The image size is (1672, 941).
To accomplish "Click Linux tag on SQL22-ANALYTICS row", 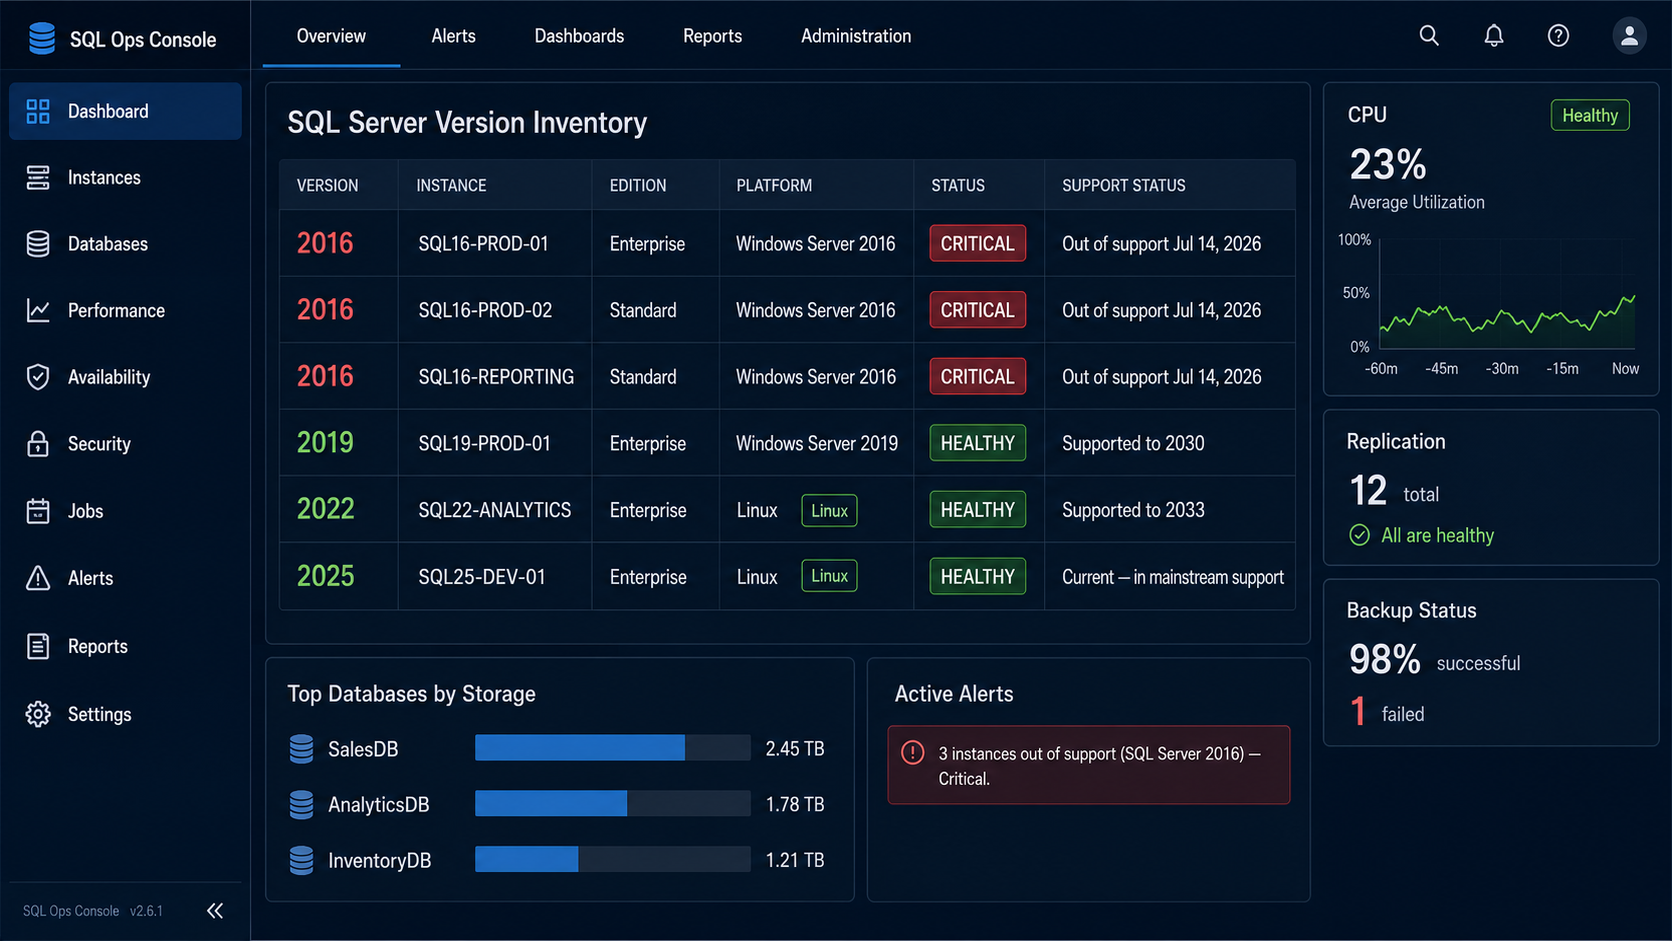I will 829,510.
